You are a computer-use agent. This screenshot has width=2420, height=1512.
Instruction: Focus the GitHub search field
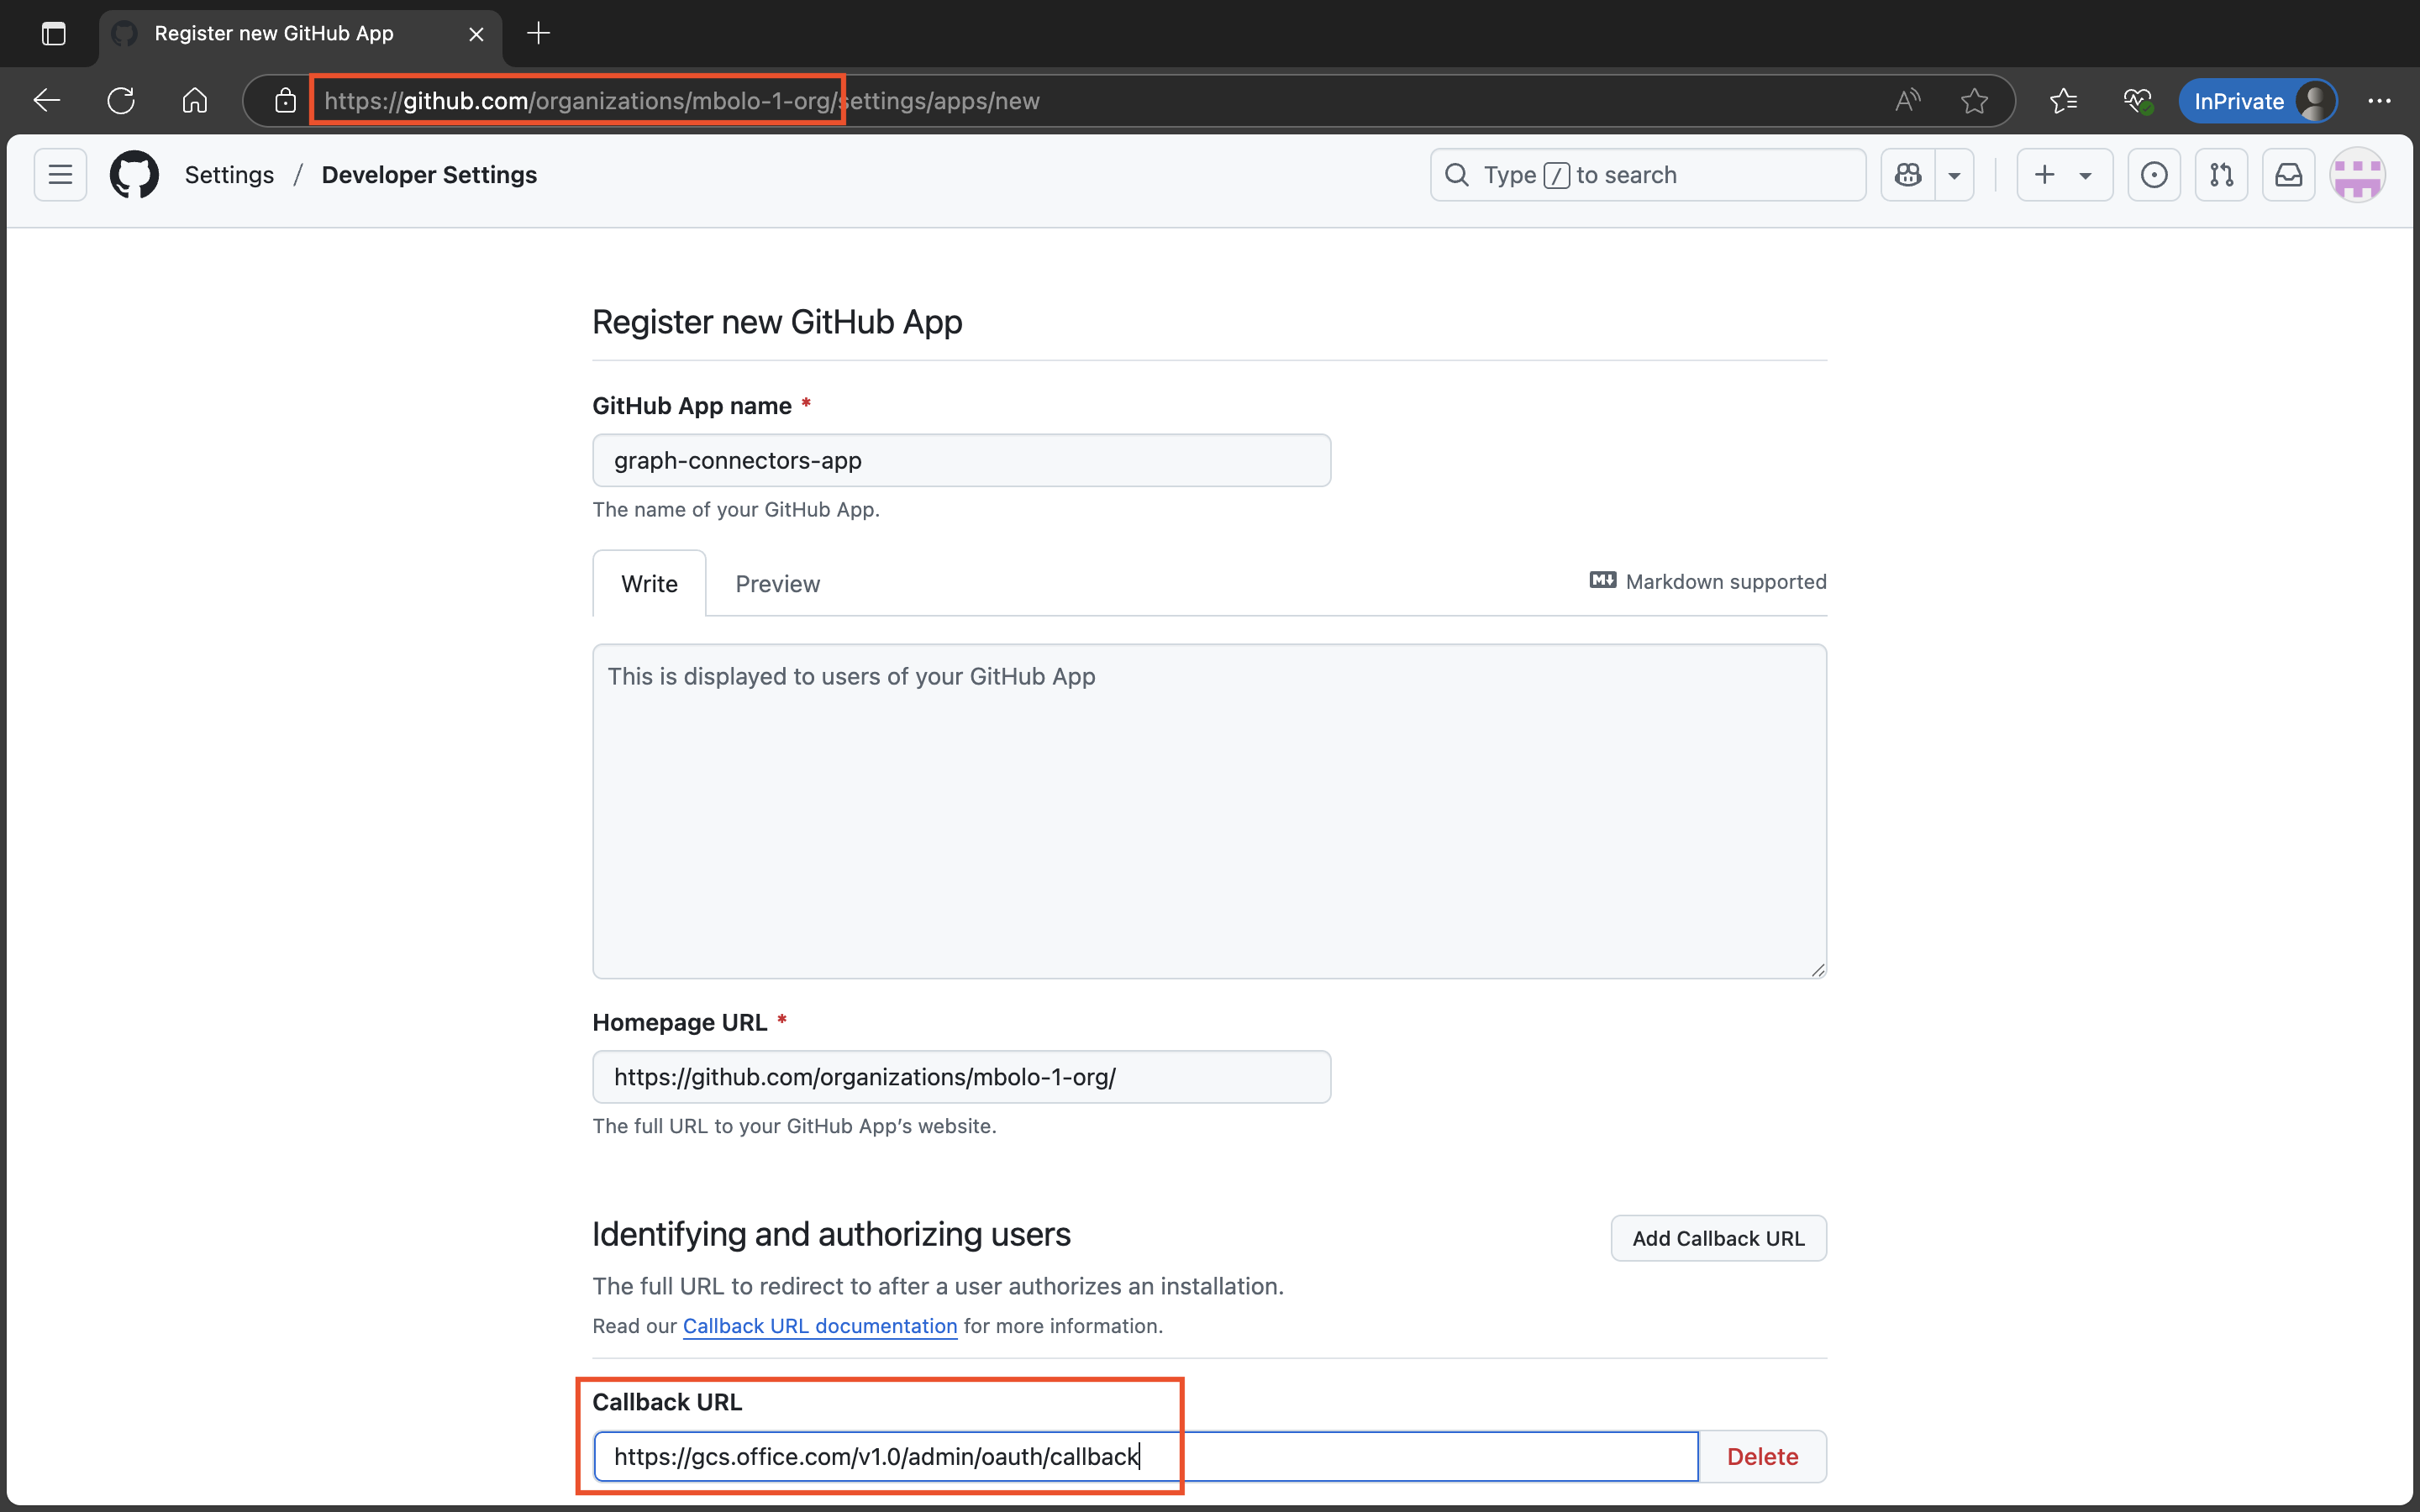pyautogui.click(x=1646, y=174)
